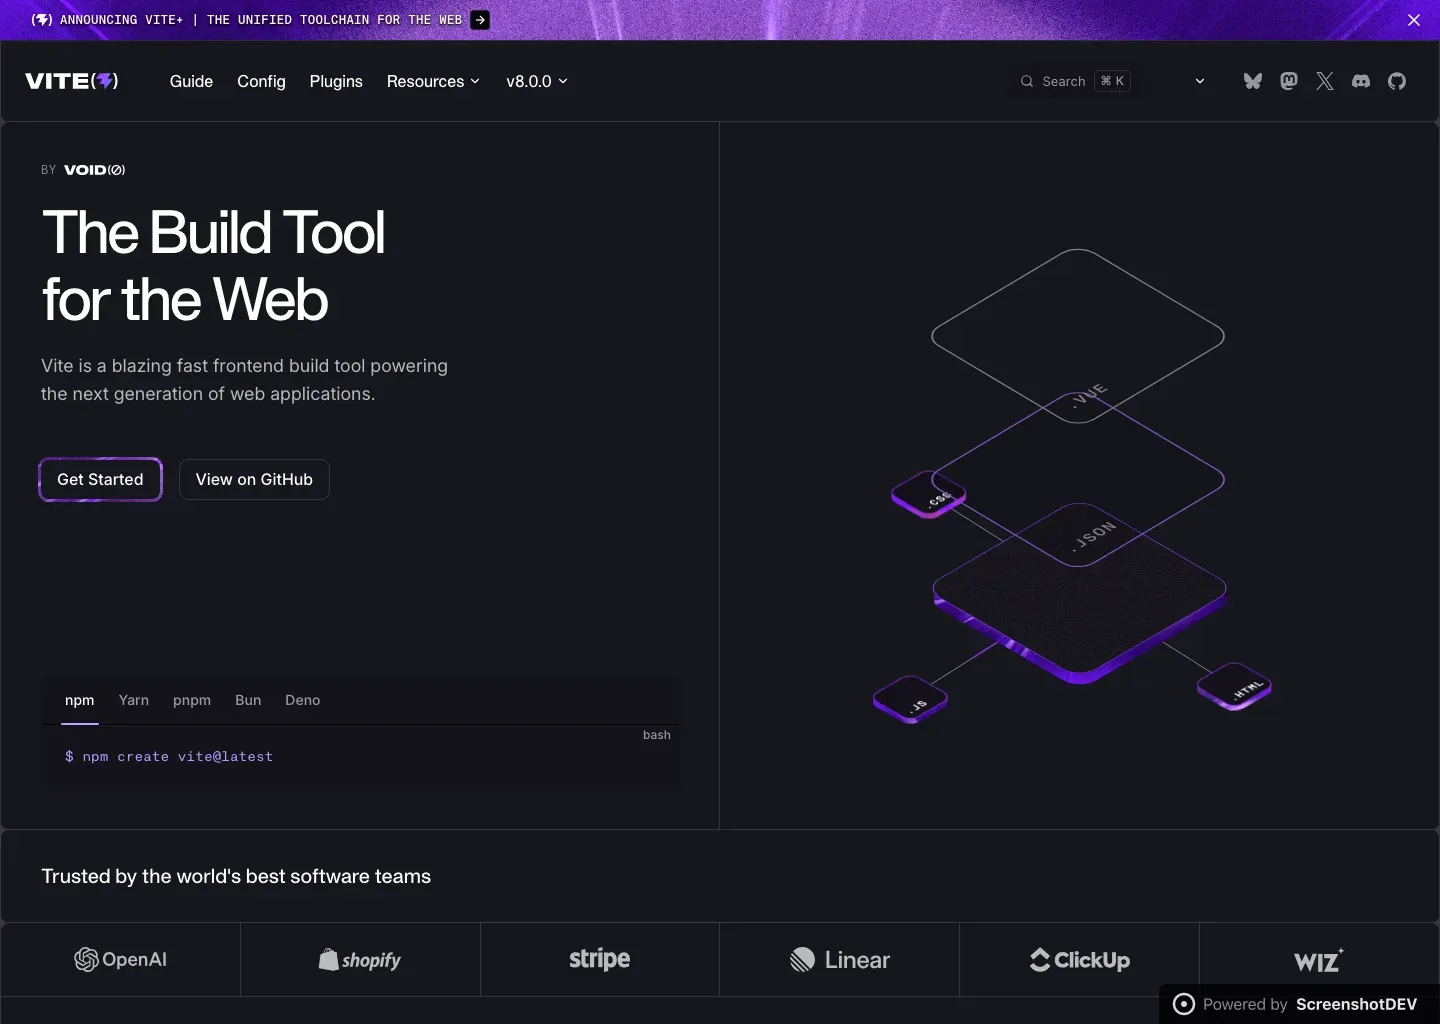The height and width of the screenshot is (1024, 1440).
Task: Open the Guide nav item
Action: point(191,81)
